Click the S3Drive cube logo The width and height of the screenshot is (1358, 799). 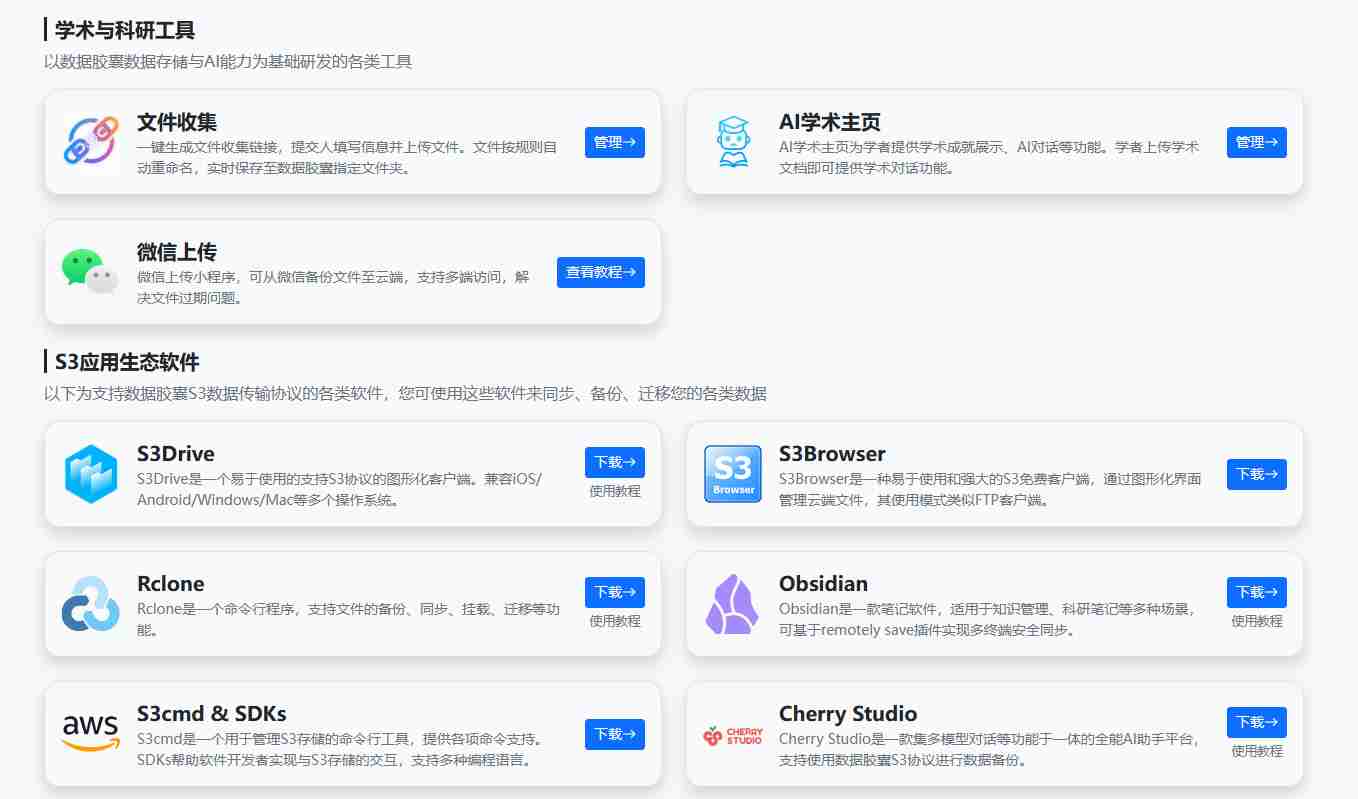pyautogui.click(x=90, y=474)
